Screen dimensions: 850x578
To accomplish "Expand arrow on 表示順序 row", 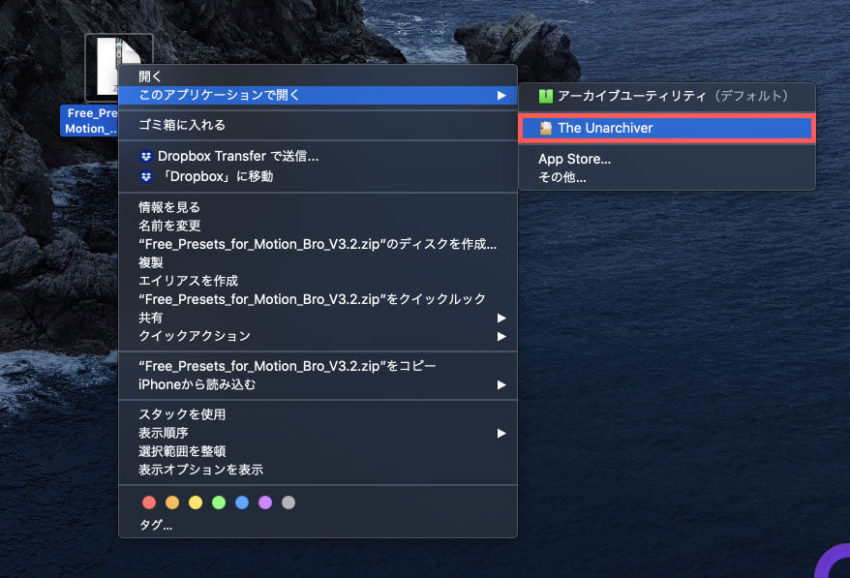I will coord(501,433).
